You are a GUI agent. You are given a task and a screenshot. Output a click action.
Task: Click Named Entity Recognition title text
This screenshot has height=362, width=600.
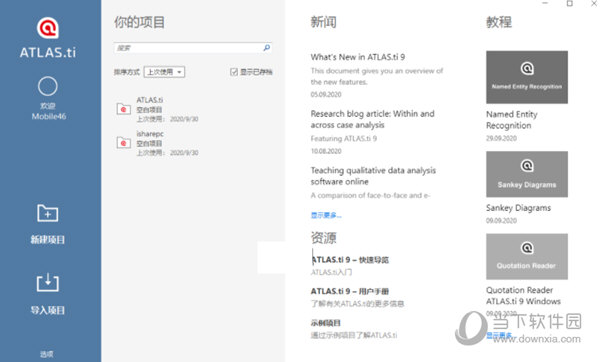512,120
